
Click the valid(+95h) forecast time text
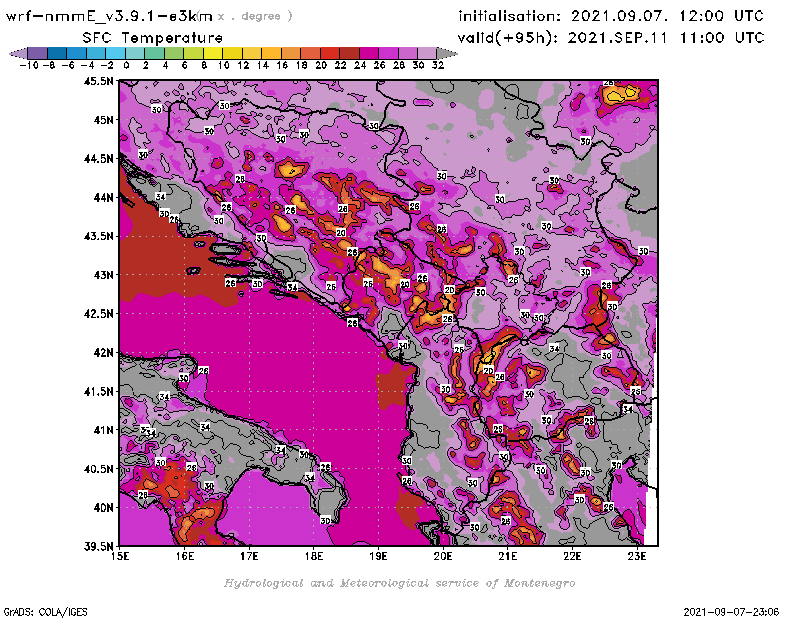[610, 38]
